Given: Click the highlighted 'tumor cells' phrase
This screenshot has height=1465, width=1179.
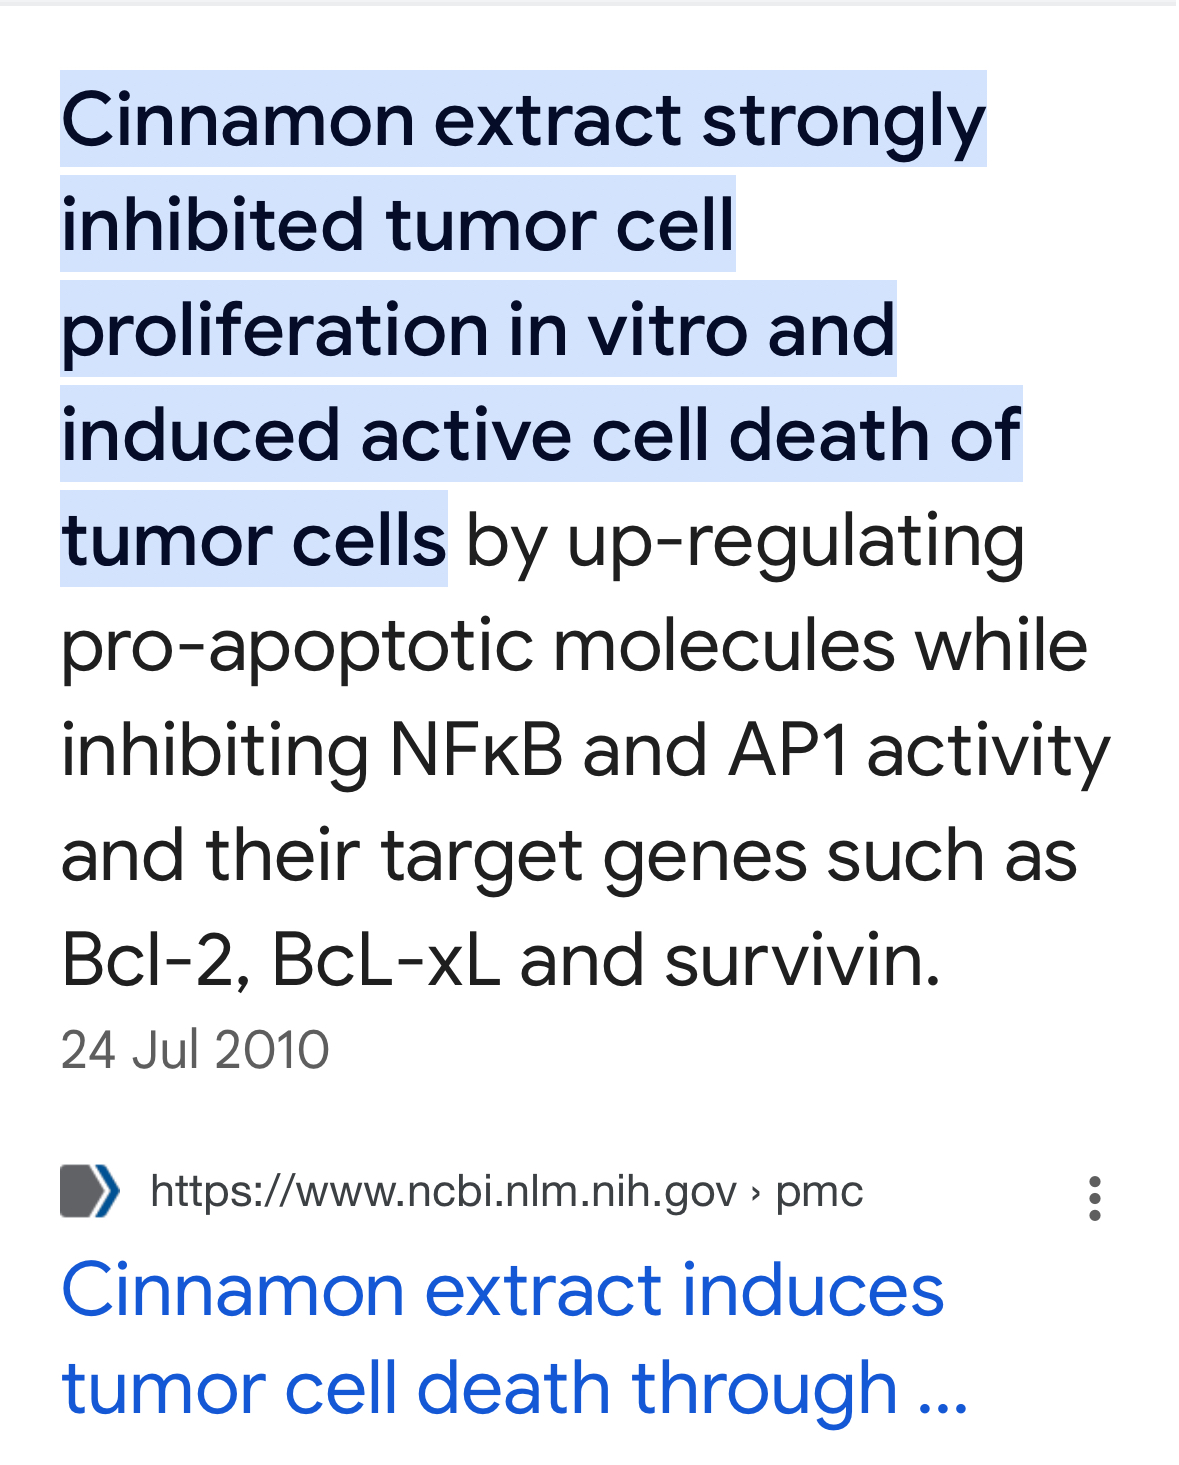Looking at the screenshot, I should [254, 539].
